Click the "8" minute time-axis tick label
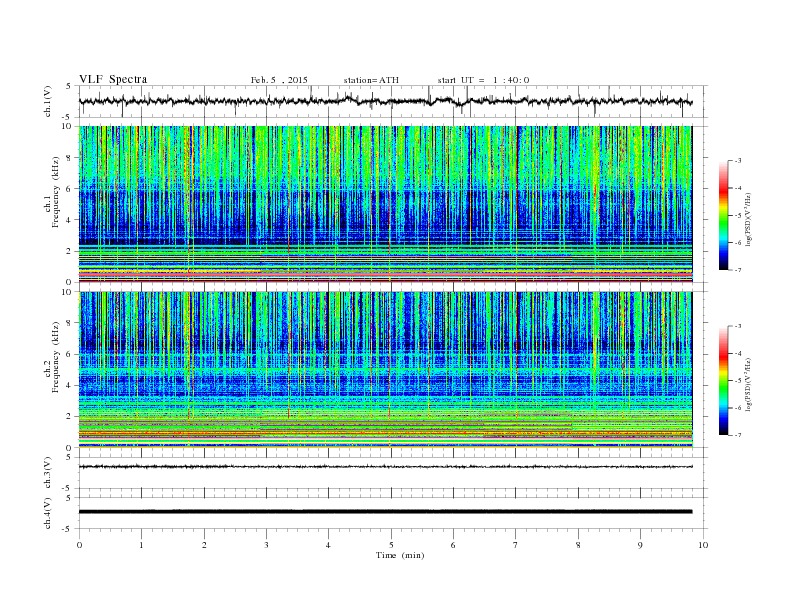 578,545
